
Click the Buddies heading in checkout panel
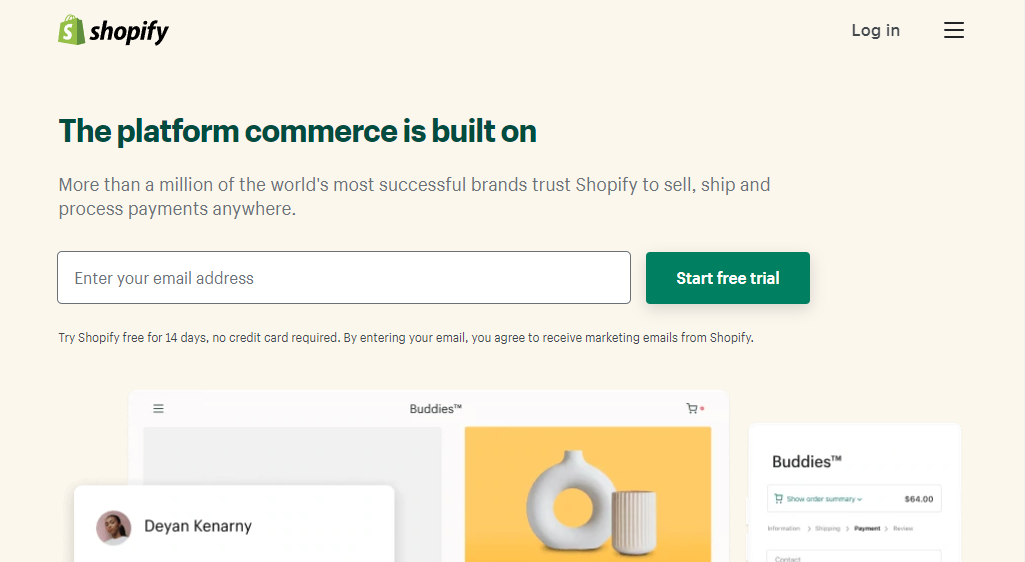807,461
